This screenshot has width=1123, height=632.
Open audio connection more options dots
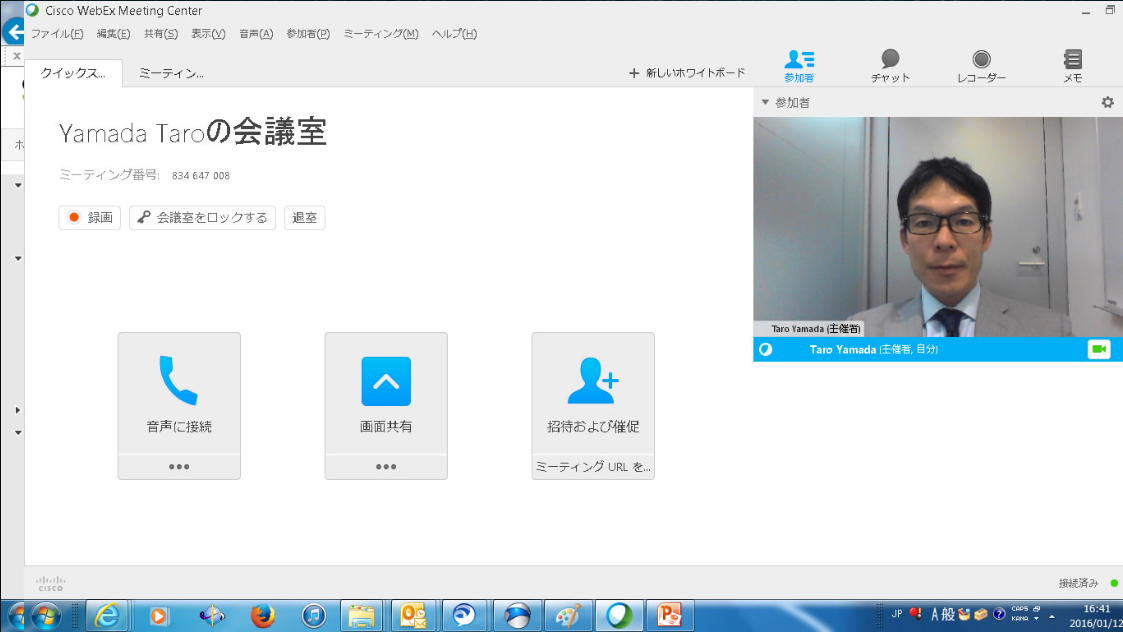(x=179, y=466)
